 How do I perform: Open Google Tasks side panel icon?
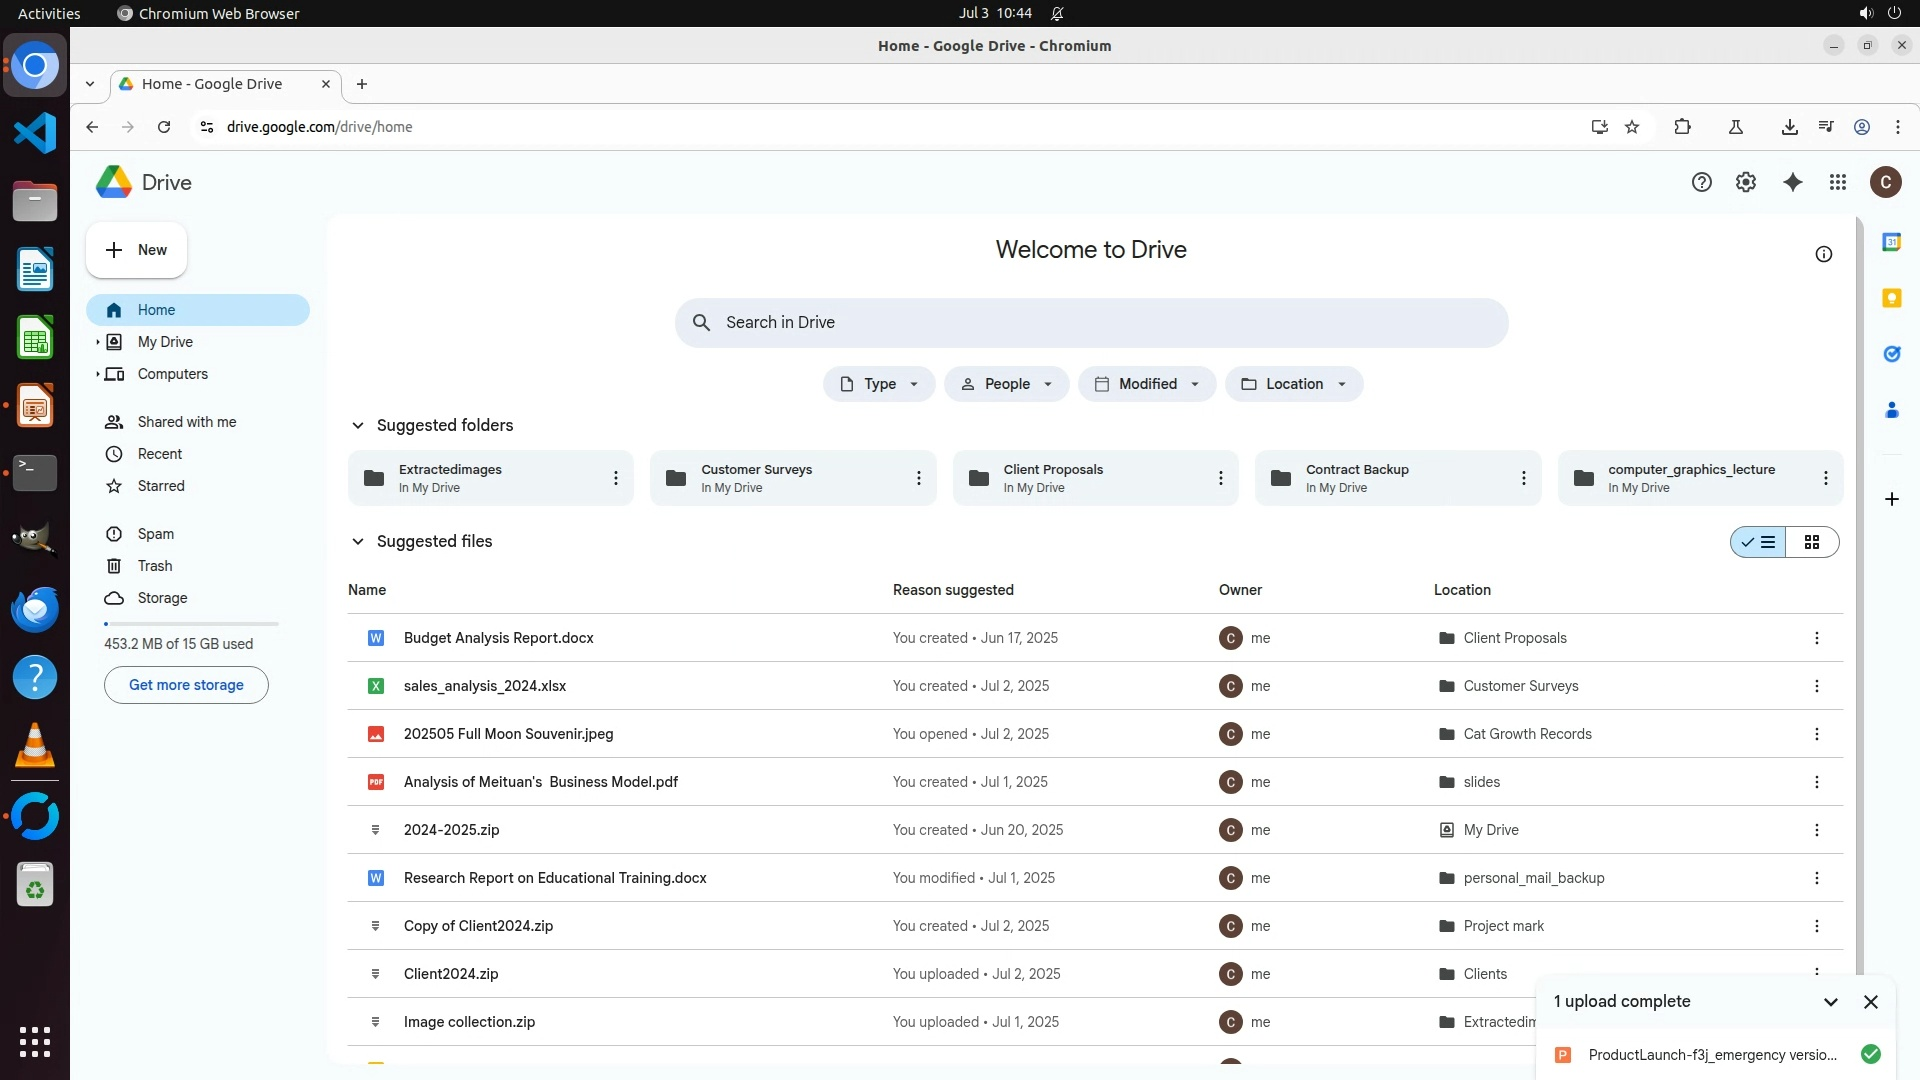(x=1891, y=354)
